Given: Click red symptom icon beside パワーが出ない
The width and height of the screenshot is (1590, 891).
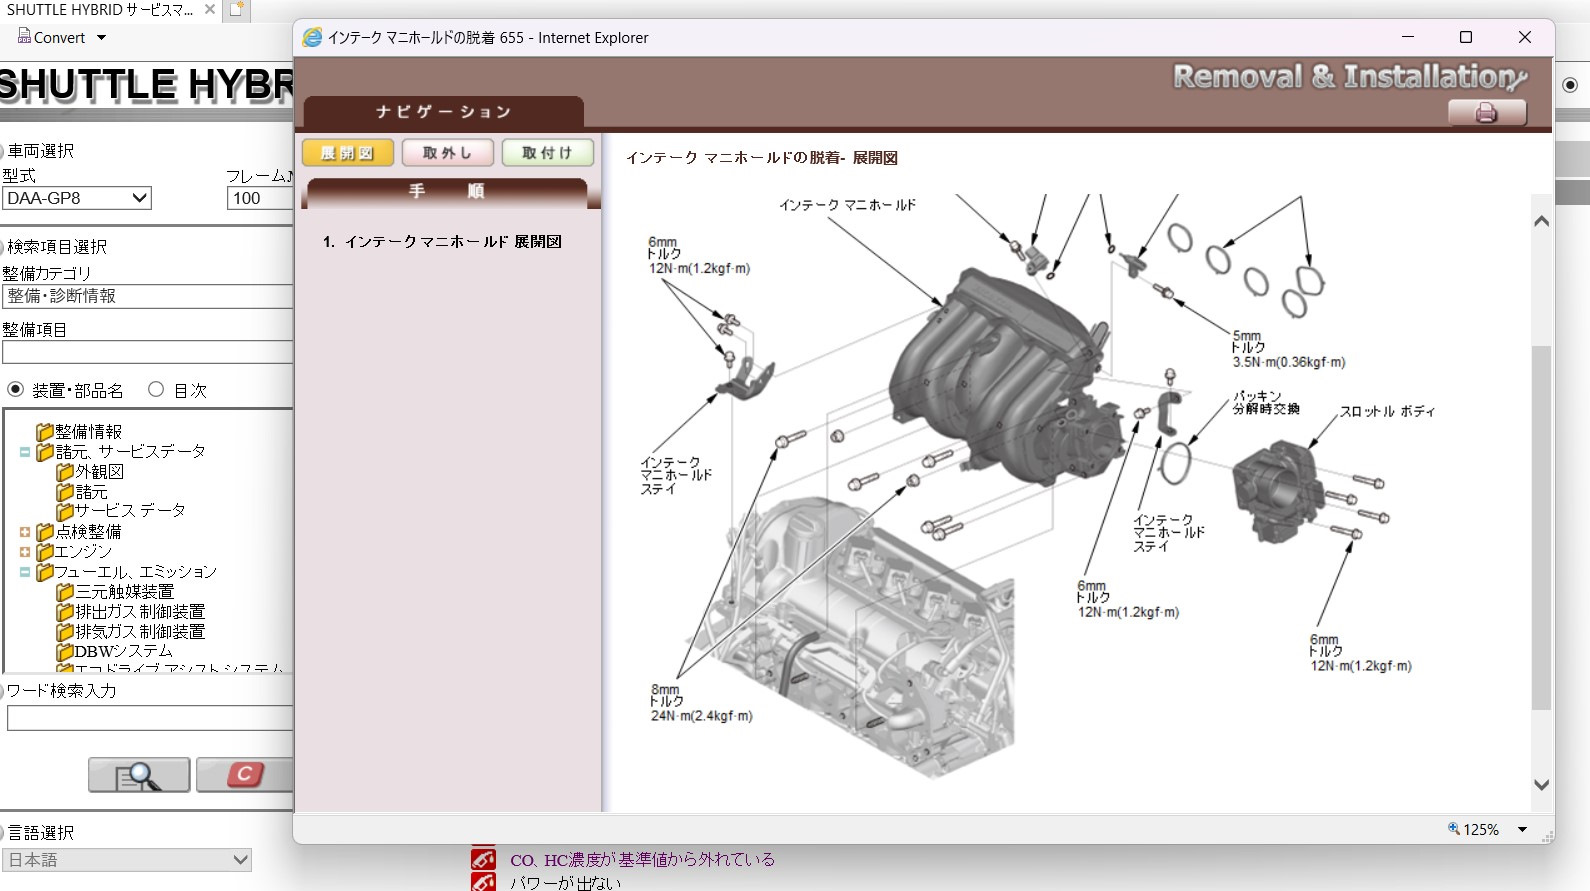Looking at the screenshot, I should coord(483,883).
